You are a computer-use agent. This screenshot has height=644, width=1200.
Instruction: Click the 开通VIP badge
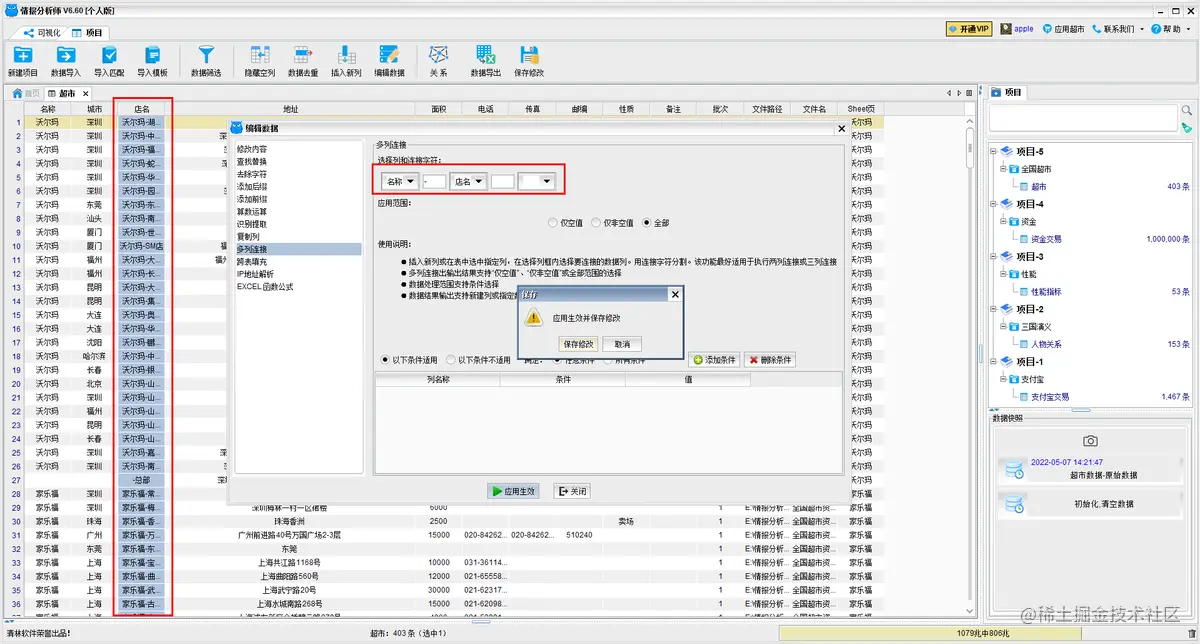[x=969, y=29]
